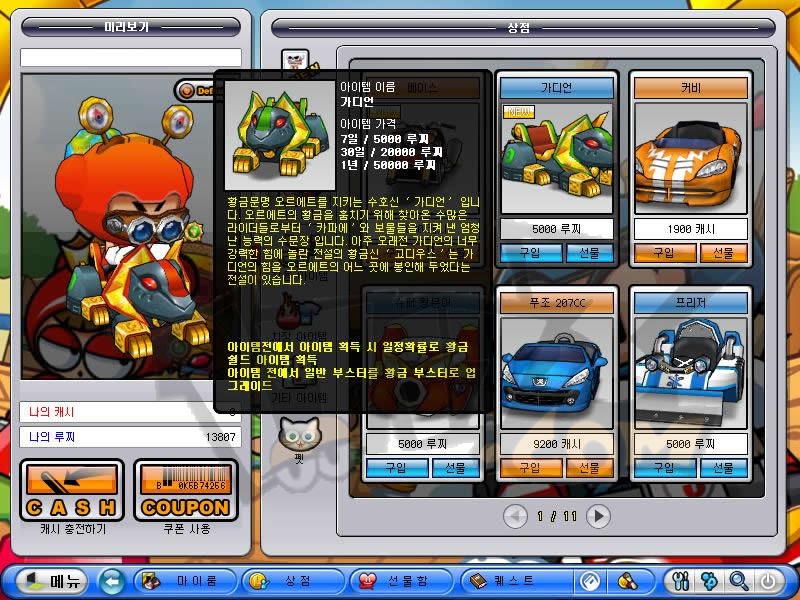Gift 프리저 with its 선물 button
Screen dimensions: 800x600
click(x=723, y=467)
